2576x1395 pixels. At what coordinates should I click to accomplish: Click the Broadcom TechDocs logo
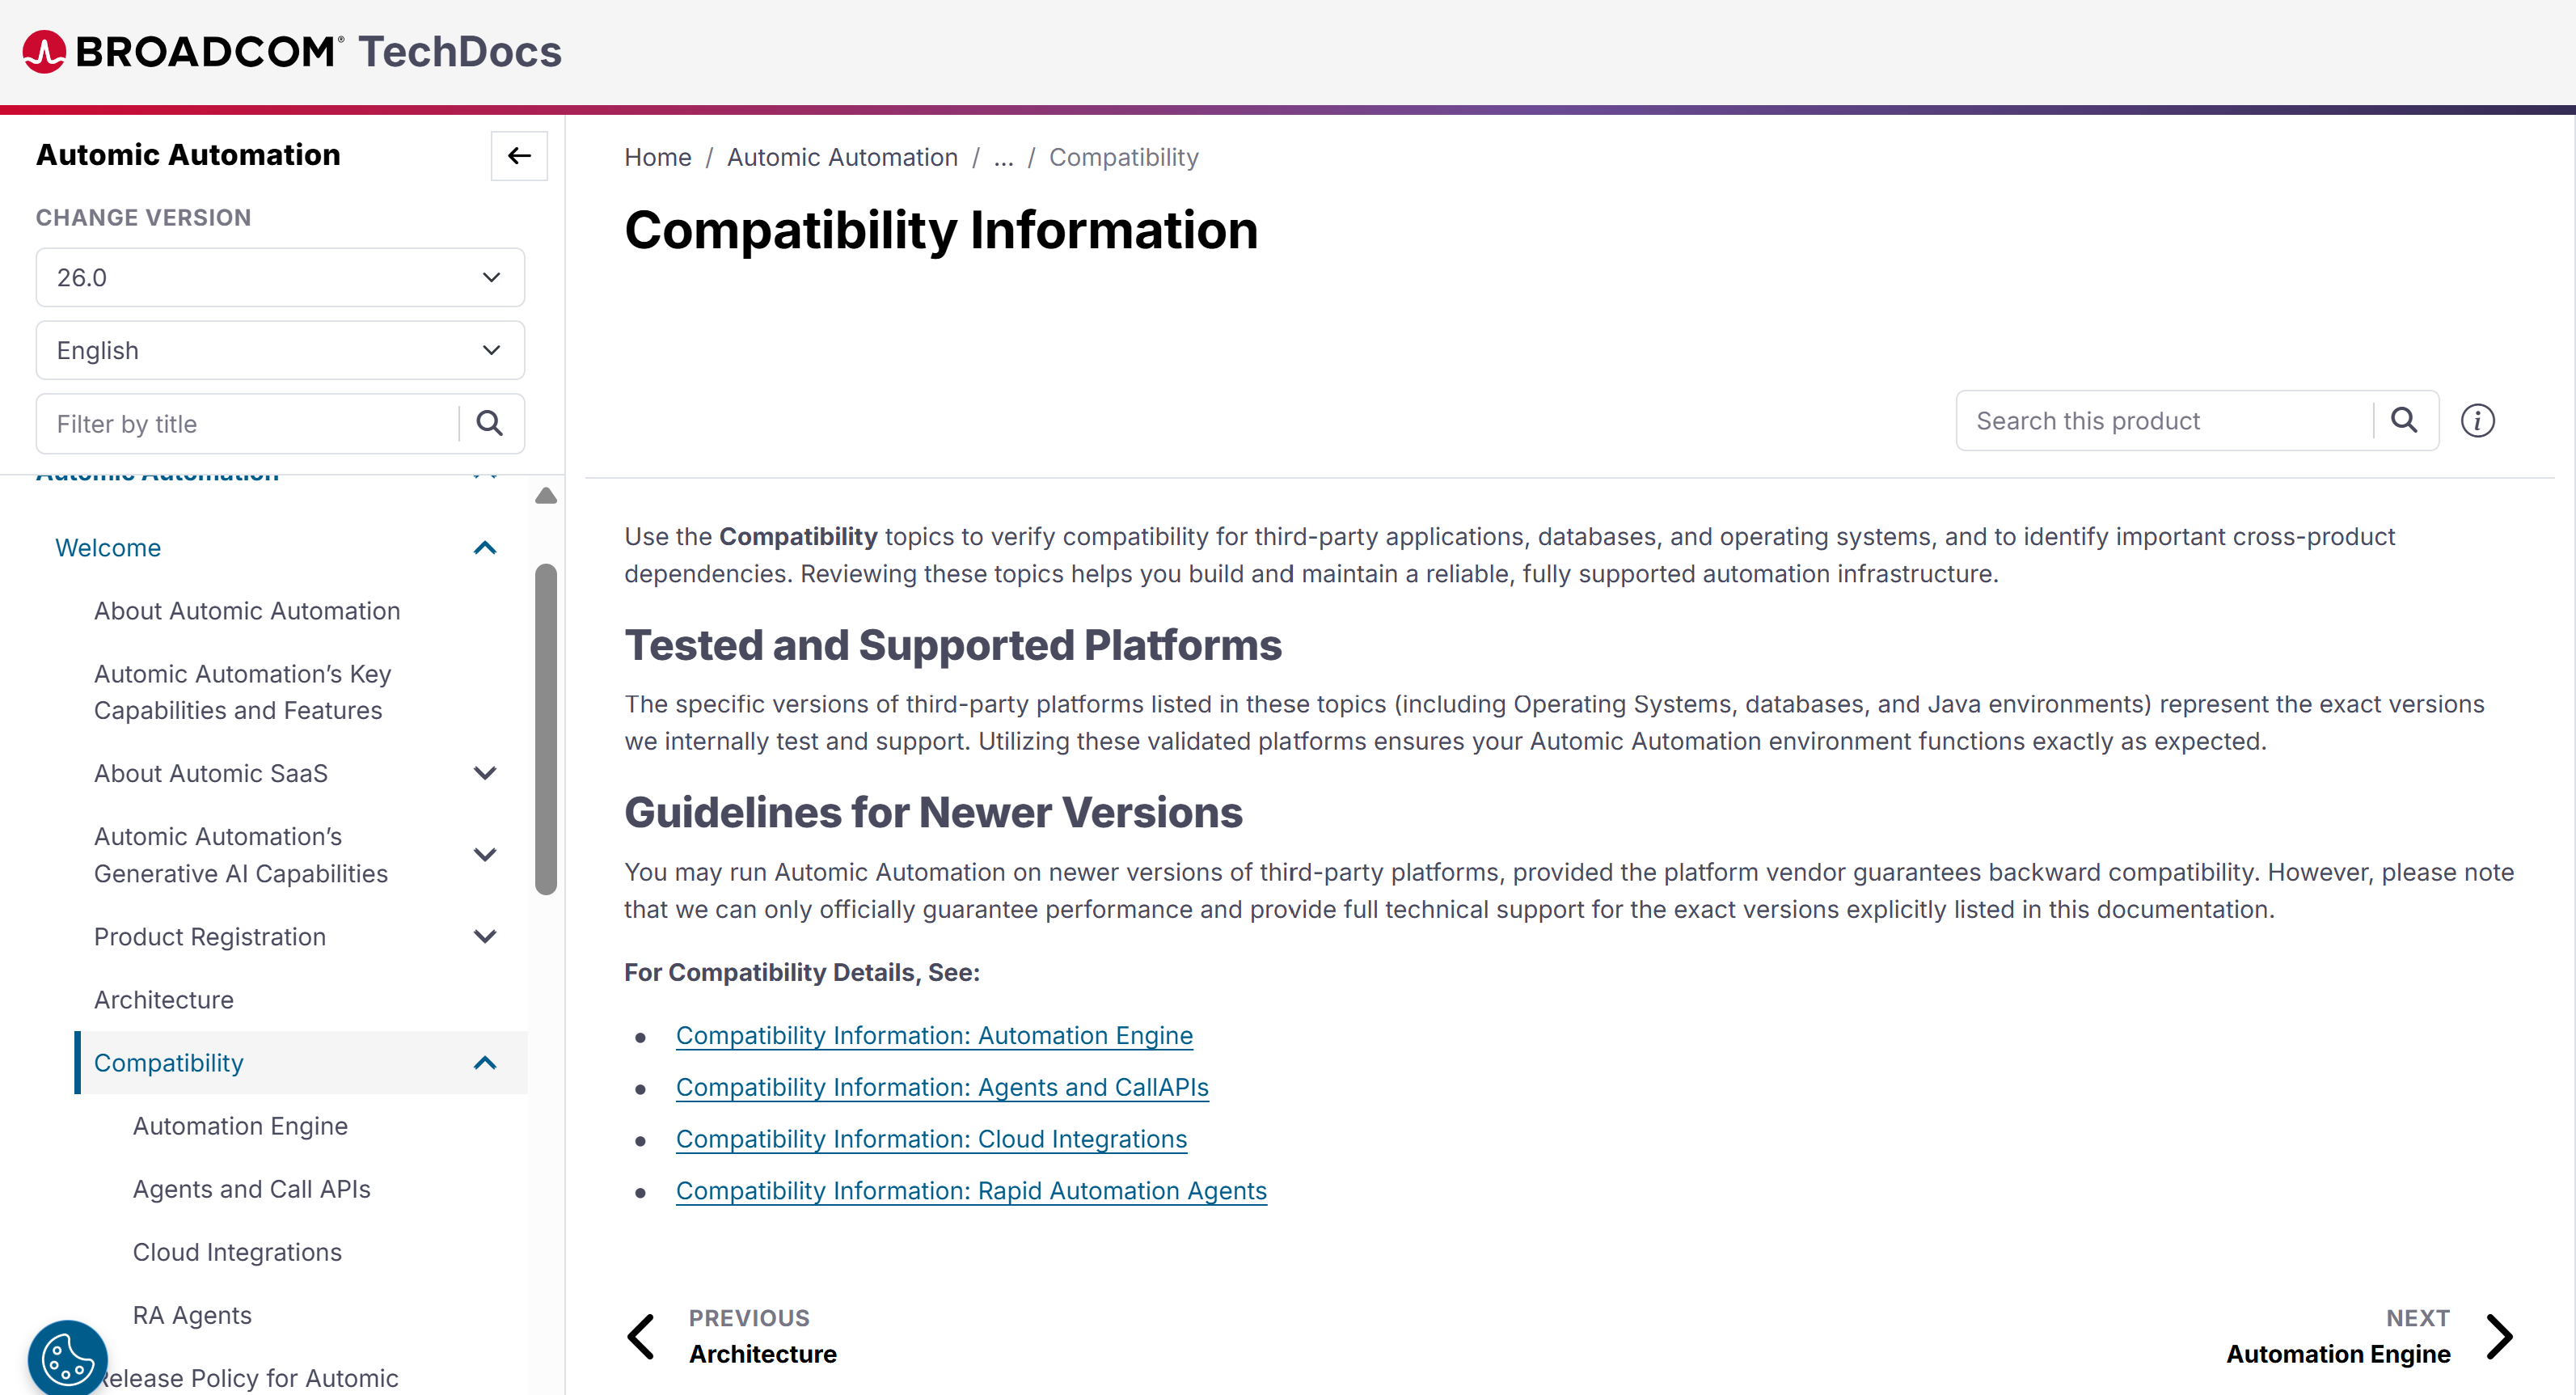(x=292, y=52)
